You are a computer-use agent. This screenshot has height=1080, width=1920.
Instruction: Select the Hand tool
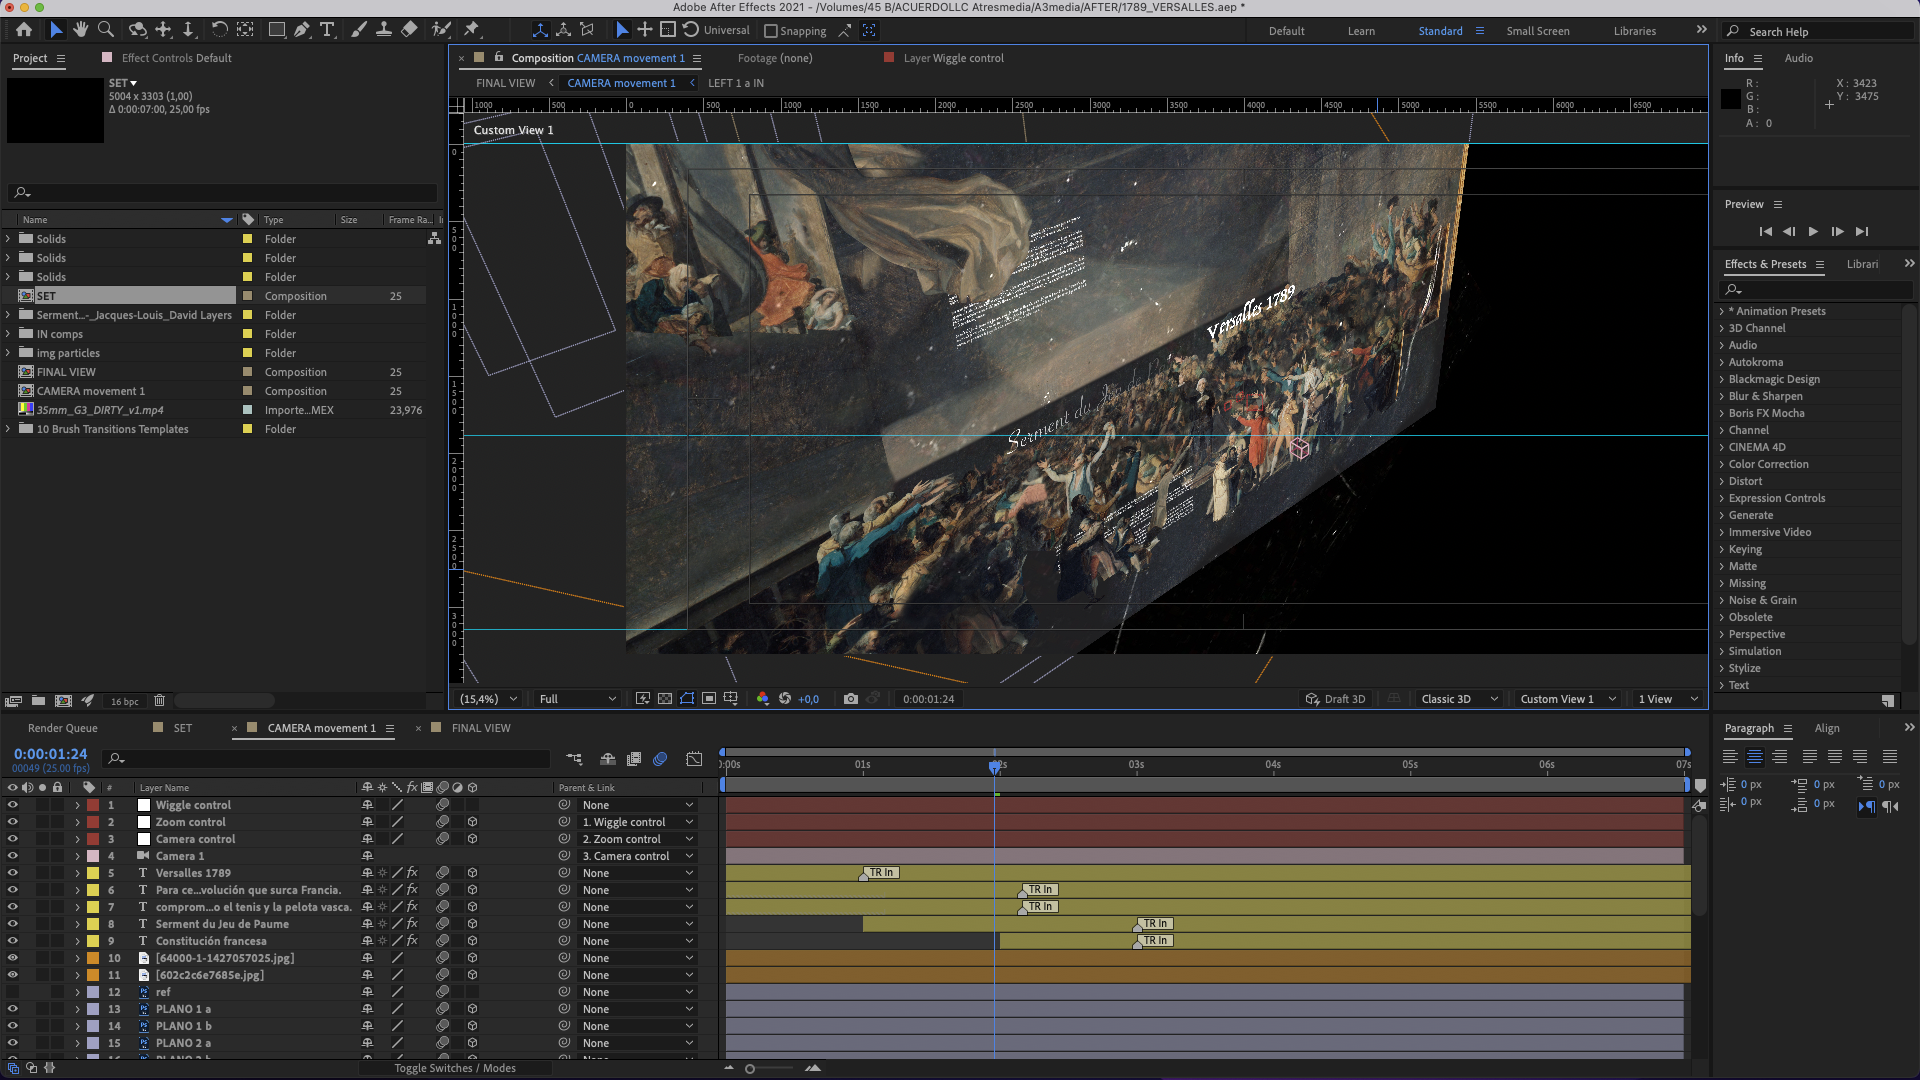point(80,30)
